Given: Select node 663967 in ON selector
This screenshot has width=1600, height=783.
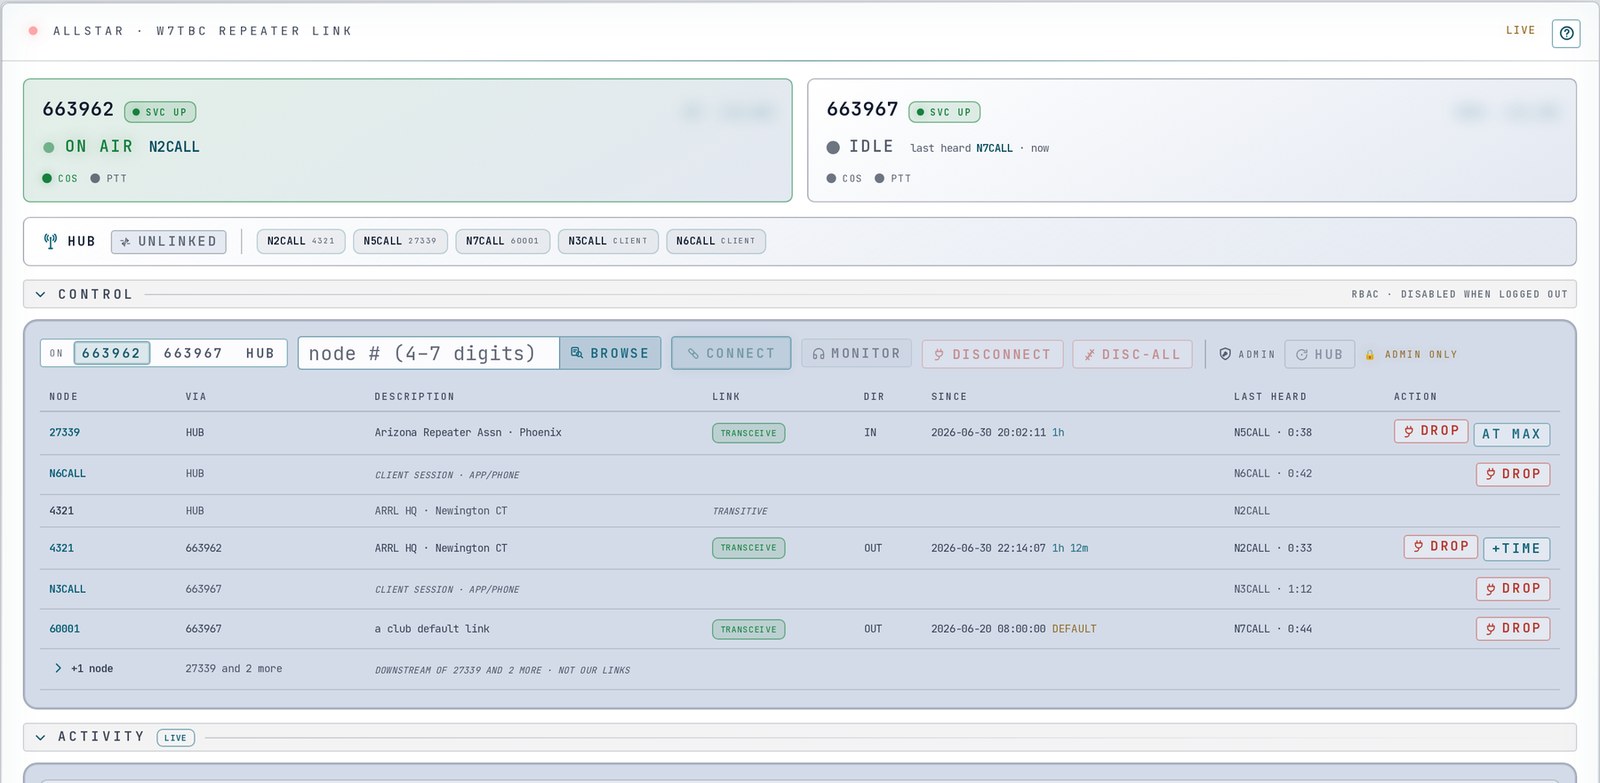Looking at the screenshot, I should [x=193, y=353].
